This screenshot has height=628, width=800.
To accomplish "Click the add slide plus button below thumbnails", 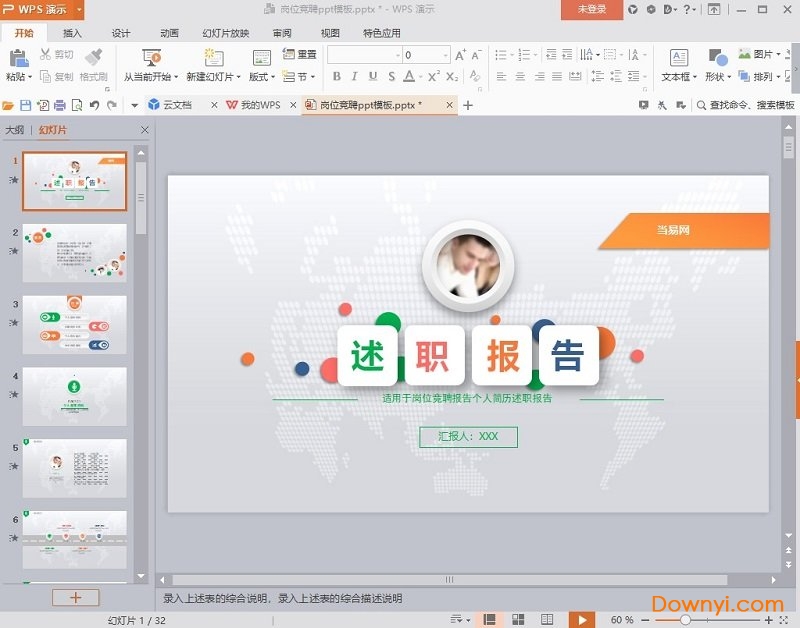I will pos(76,597).
